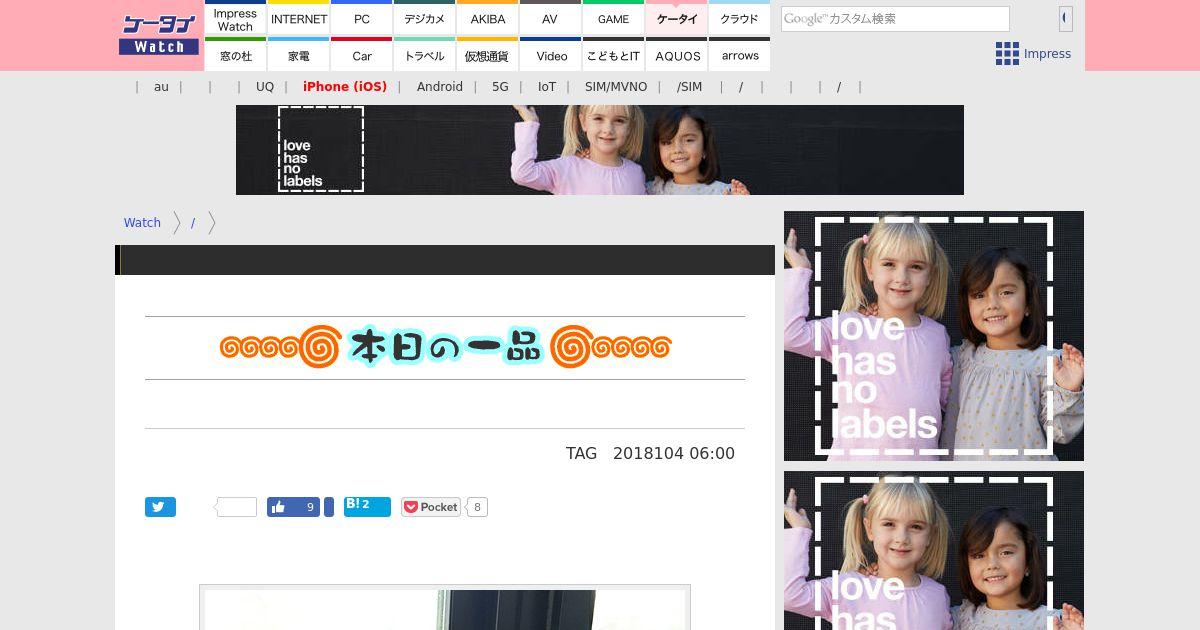1200x630 pixels.
Task: Click the upper sidebar love has no labels ad
Action: coord(934,336)
